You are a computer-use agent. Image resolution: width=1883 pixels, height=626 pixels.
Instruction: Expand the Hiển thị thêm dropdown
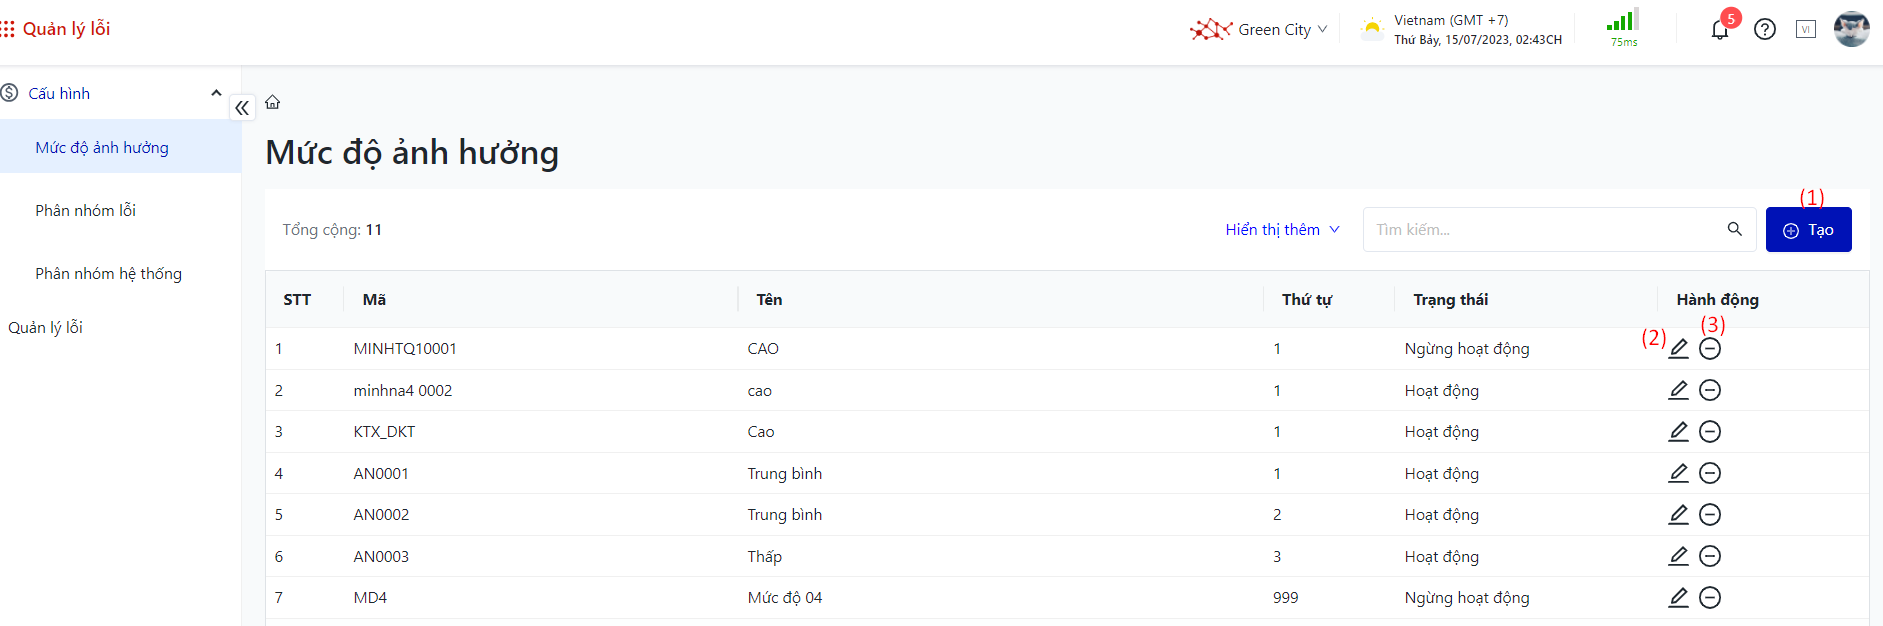(x=1282, y=230)
